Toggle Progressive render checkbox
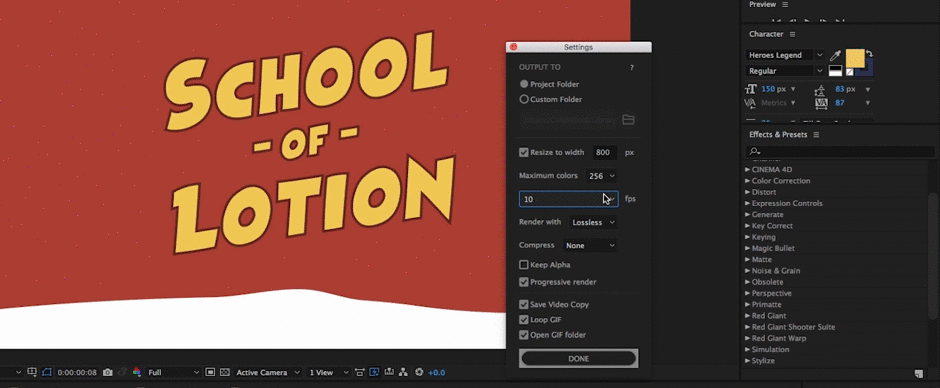This screenshot has width=940, height=388. [524, 282]
